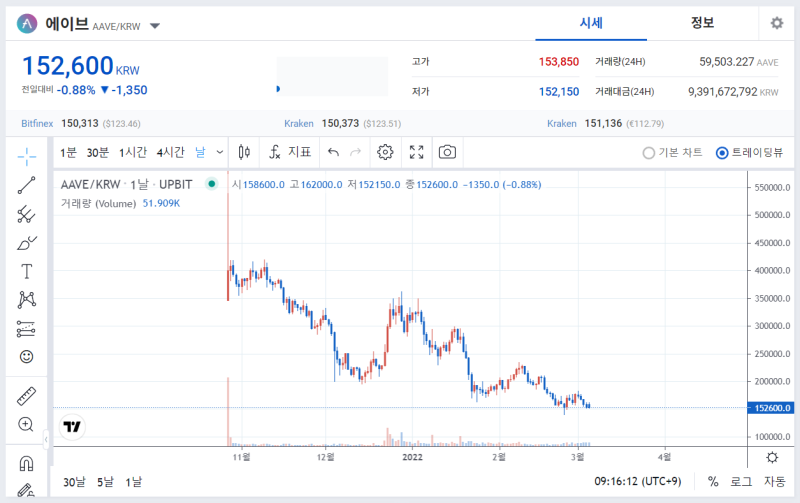Open the timezone 09:16:12 (UTC+9) menu
This screenshot has width=800, height=503.
[x=638, y=481]
